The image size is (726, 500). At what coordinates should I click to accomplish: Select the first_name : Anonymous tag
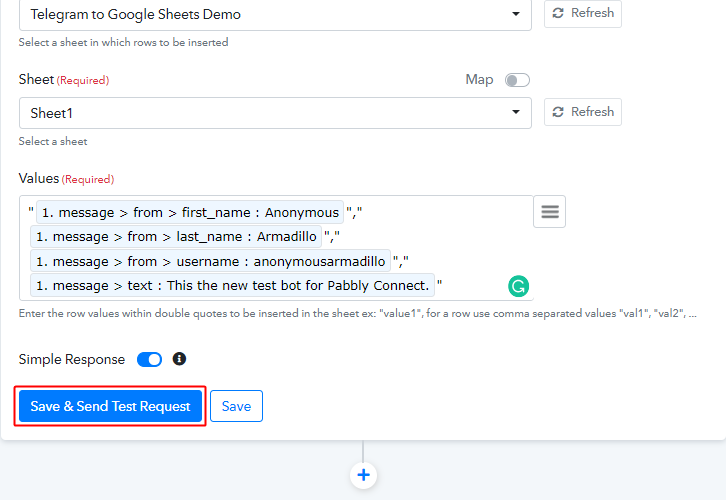click(190, 212)
